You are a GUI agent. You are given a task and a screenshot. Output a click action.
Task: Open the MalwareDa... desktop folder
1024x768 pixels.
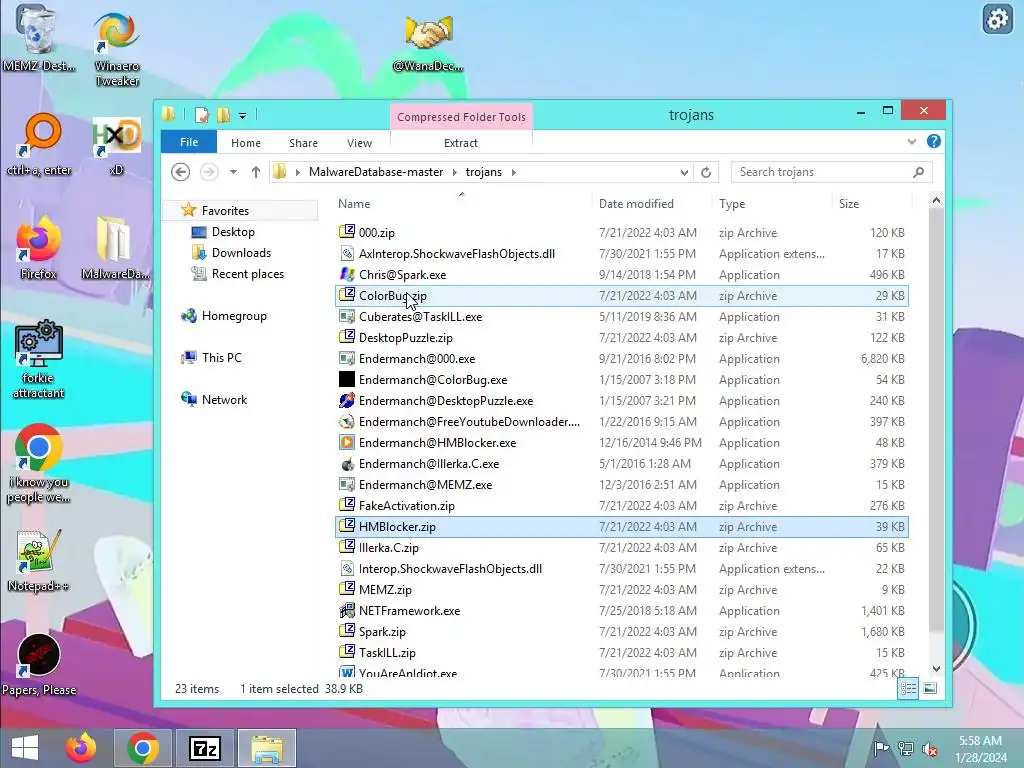115,247
